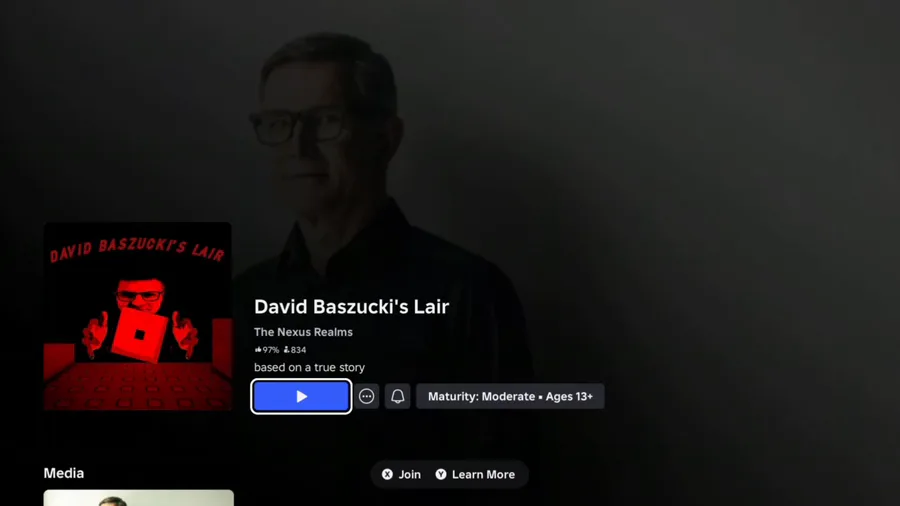The width and height of the screenshot is (900, 506).
Task: Jump to the Media section heading
Action: (x=64, y=473)
